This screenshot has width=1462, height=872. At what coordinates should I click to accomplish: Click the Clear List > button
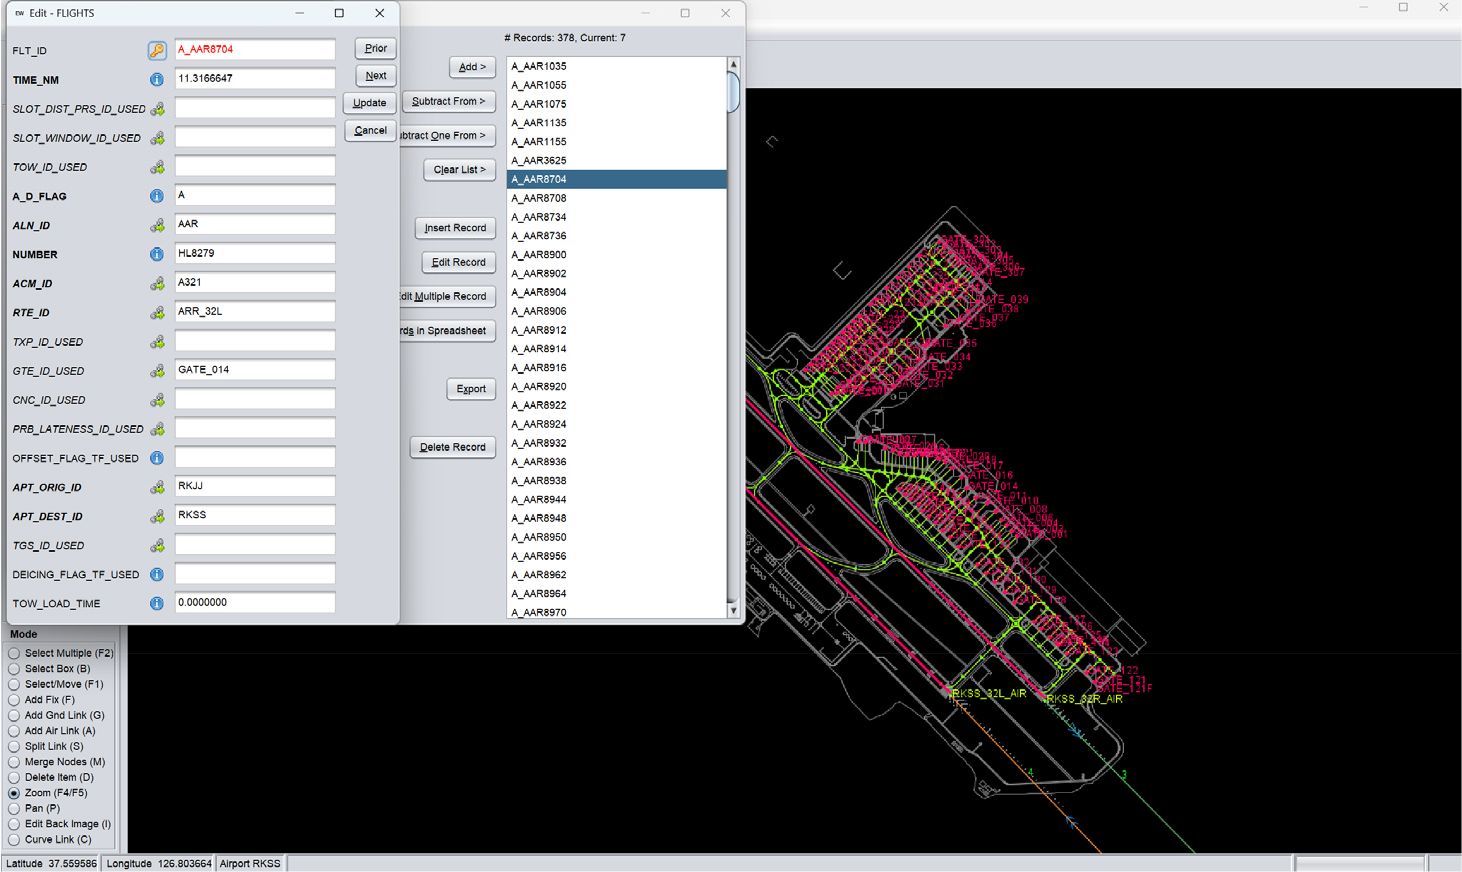click(x=459, y=170)
